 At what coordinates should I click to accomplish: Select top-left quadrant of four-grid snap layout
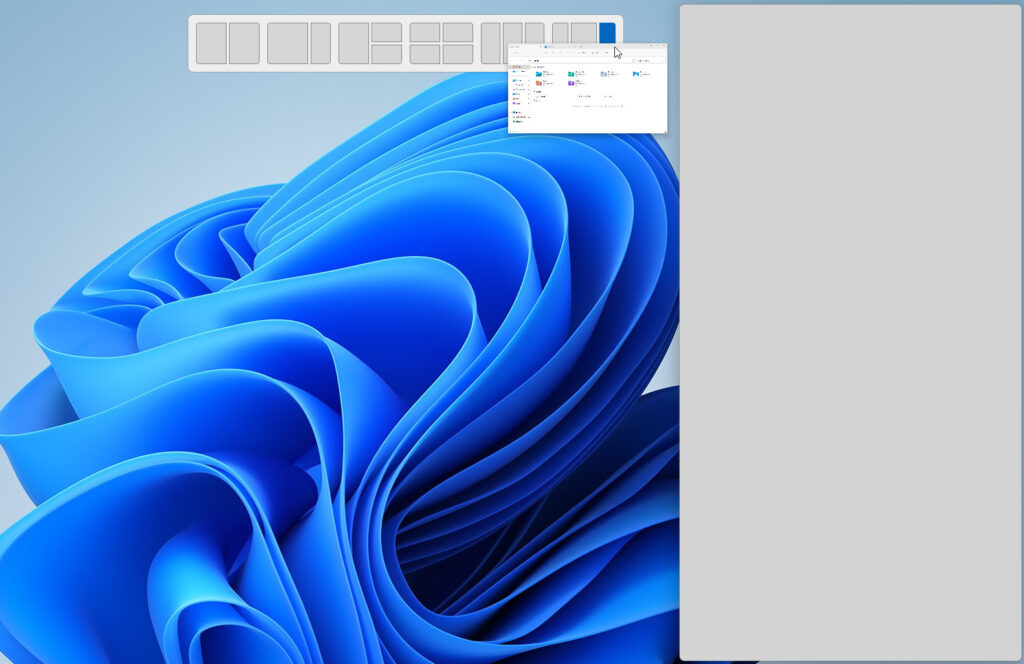point(425,32)
